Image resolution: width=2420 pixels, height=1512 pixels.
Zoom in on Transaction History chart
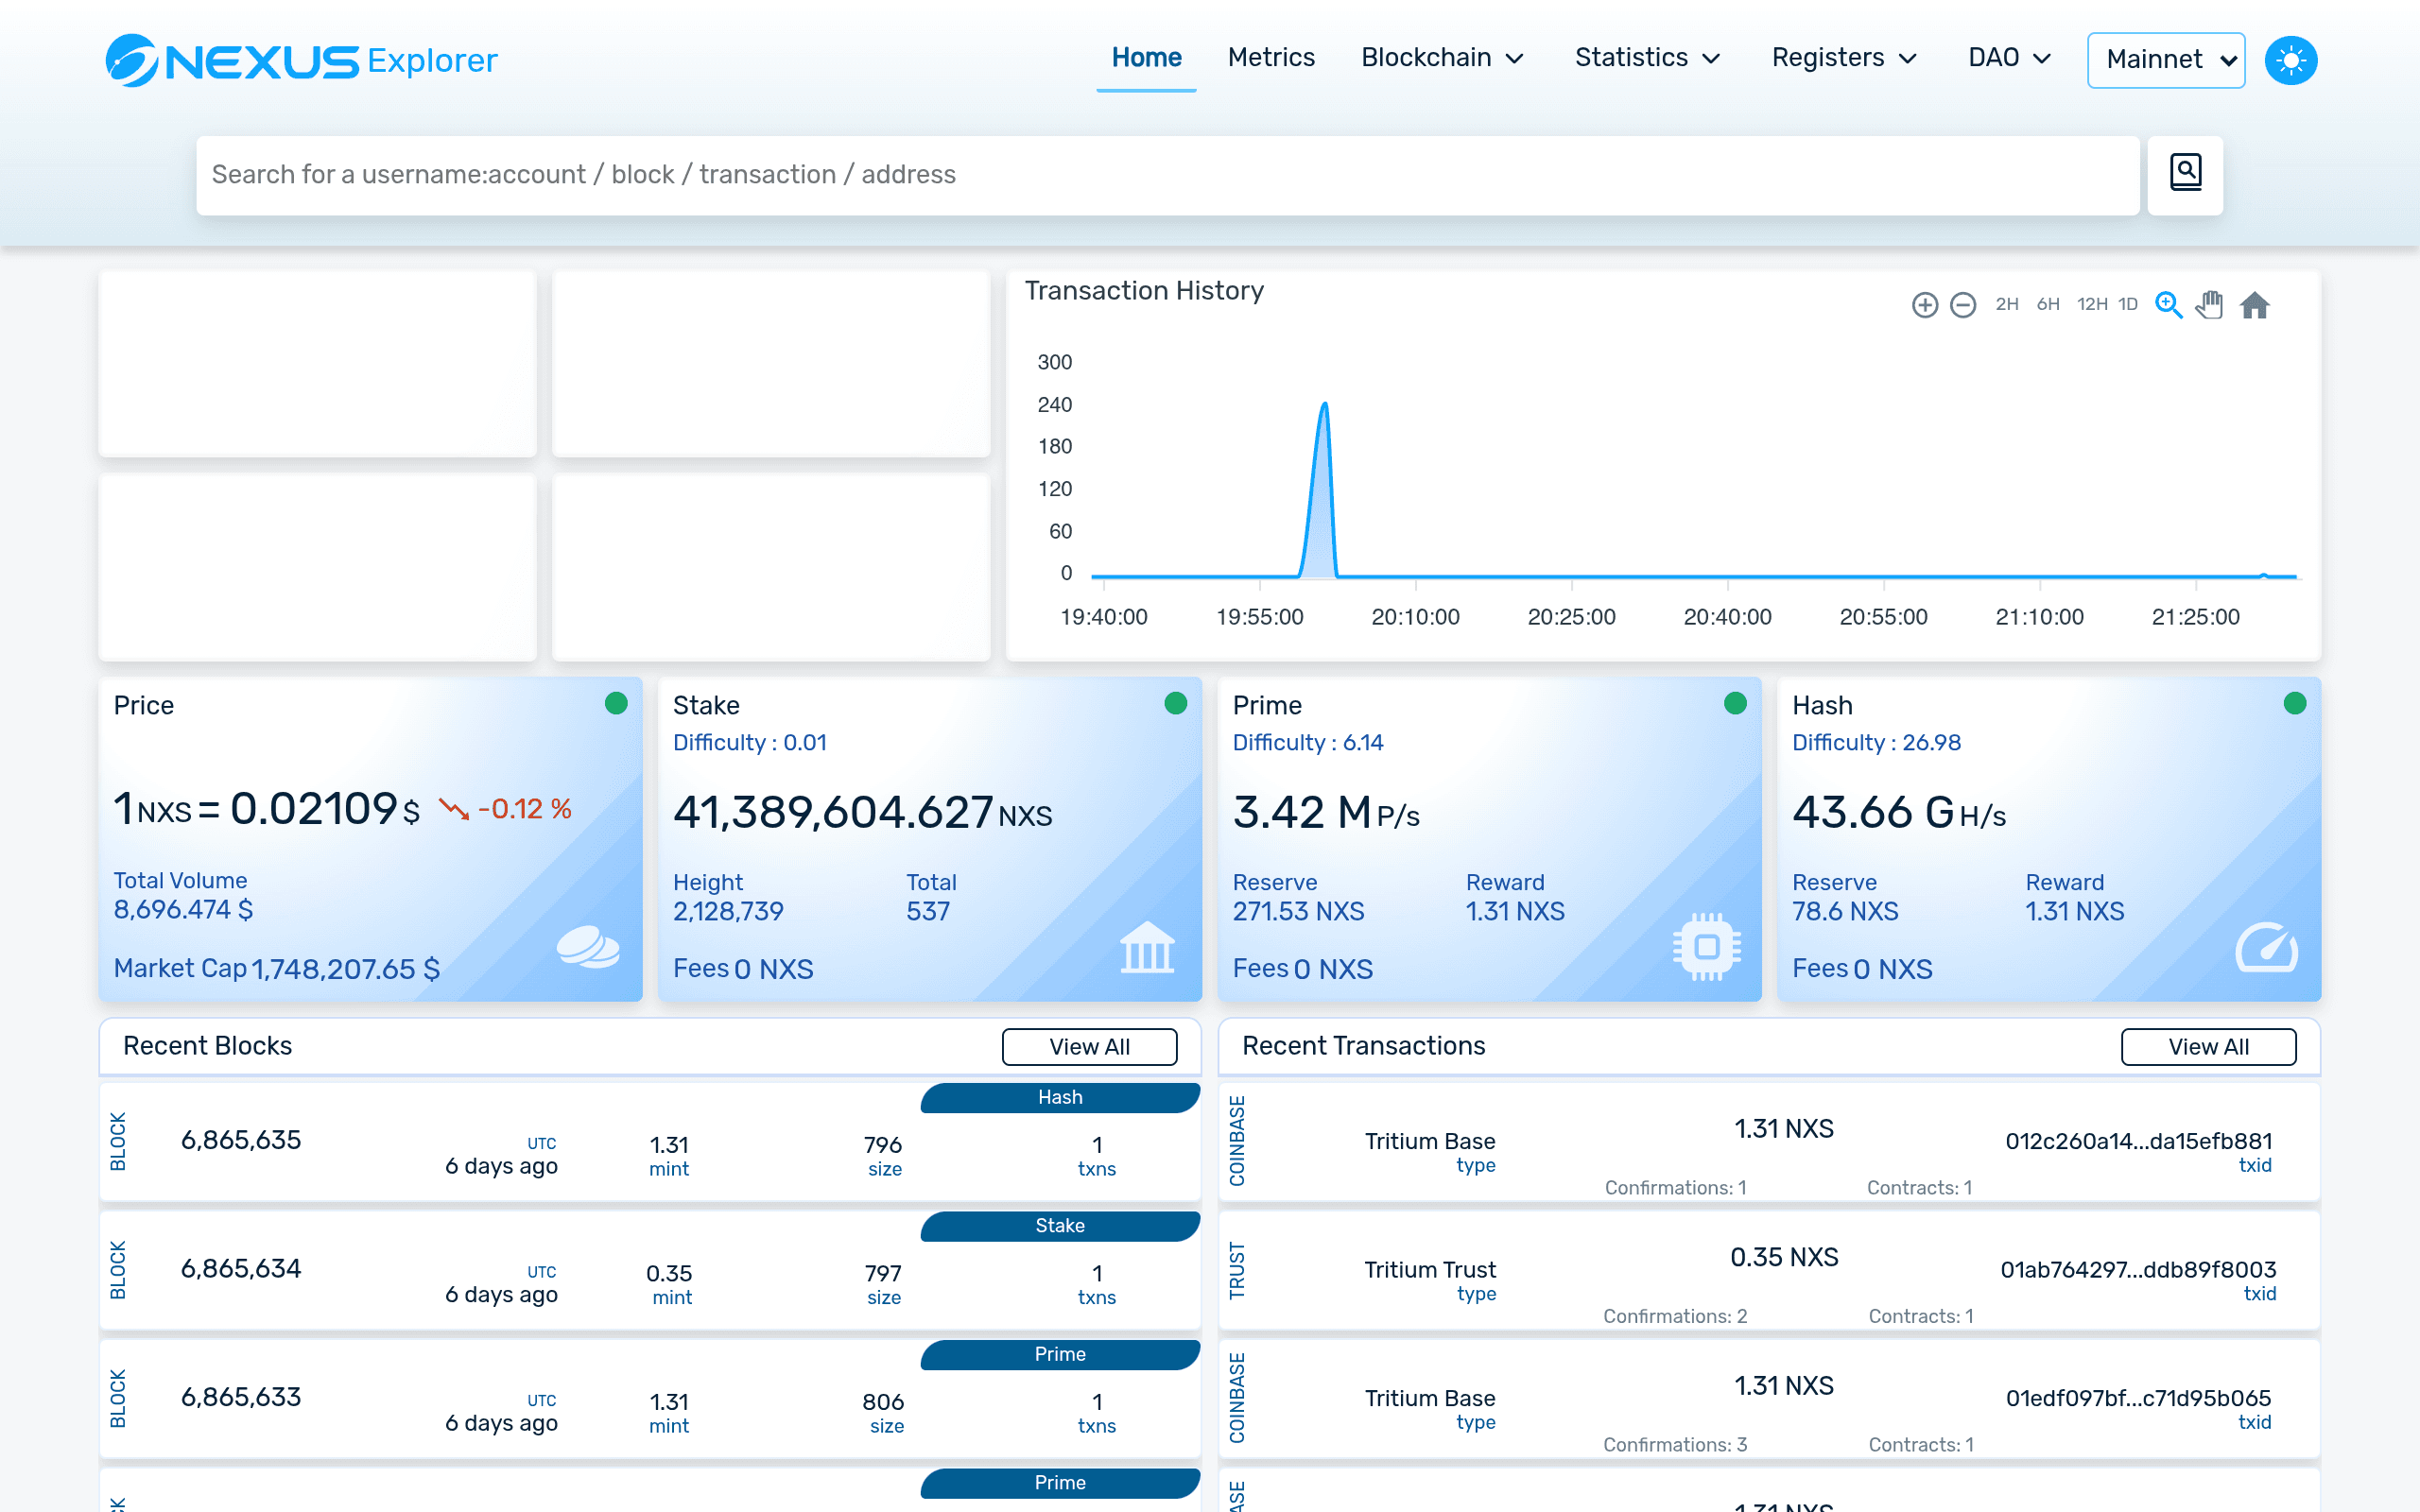1924,305
